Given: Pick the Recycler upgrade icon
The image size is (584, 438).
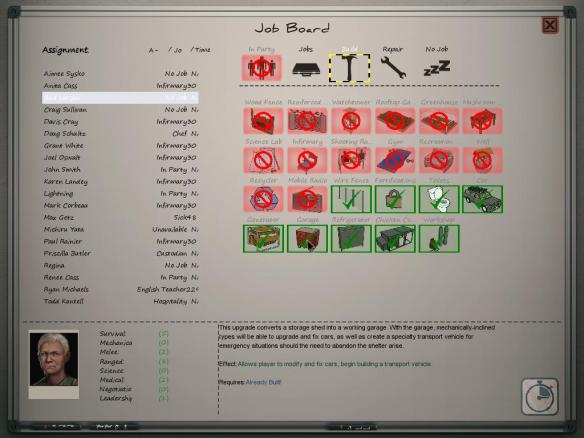Looking at the screenshot, I should point(263,199).
